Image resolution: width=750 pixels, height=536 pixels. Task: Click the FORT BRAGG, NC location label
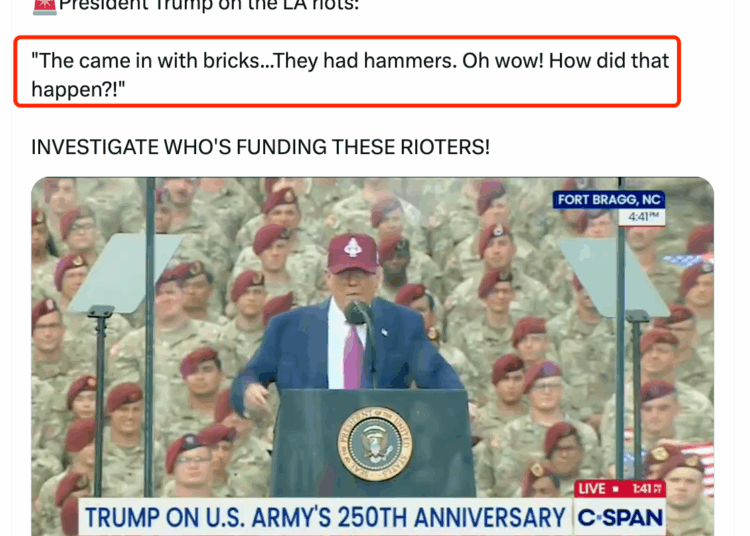(x=608, y=199)
